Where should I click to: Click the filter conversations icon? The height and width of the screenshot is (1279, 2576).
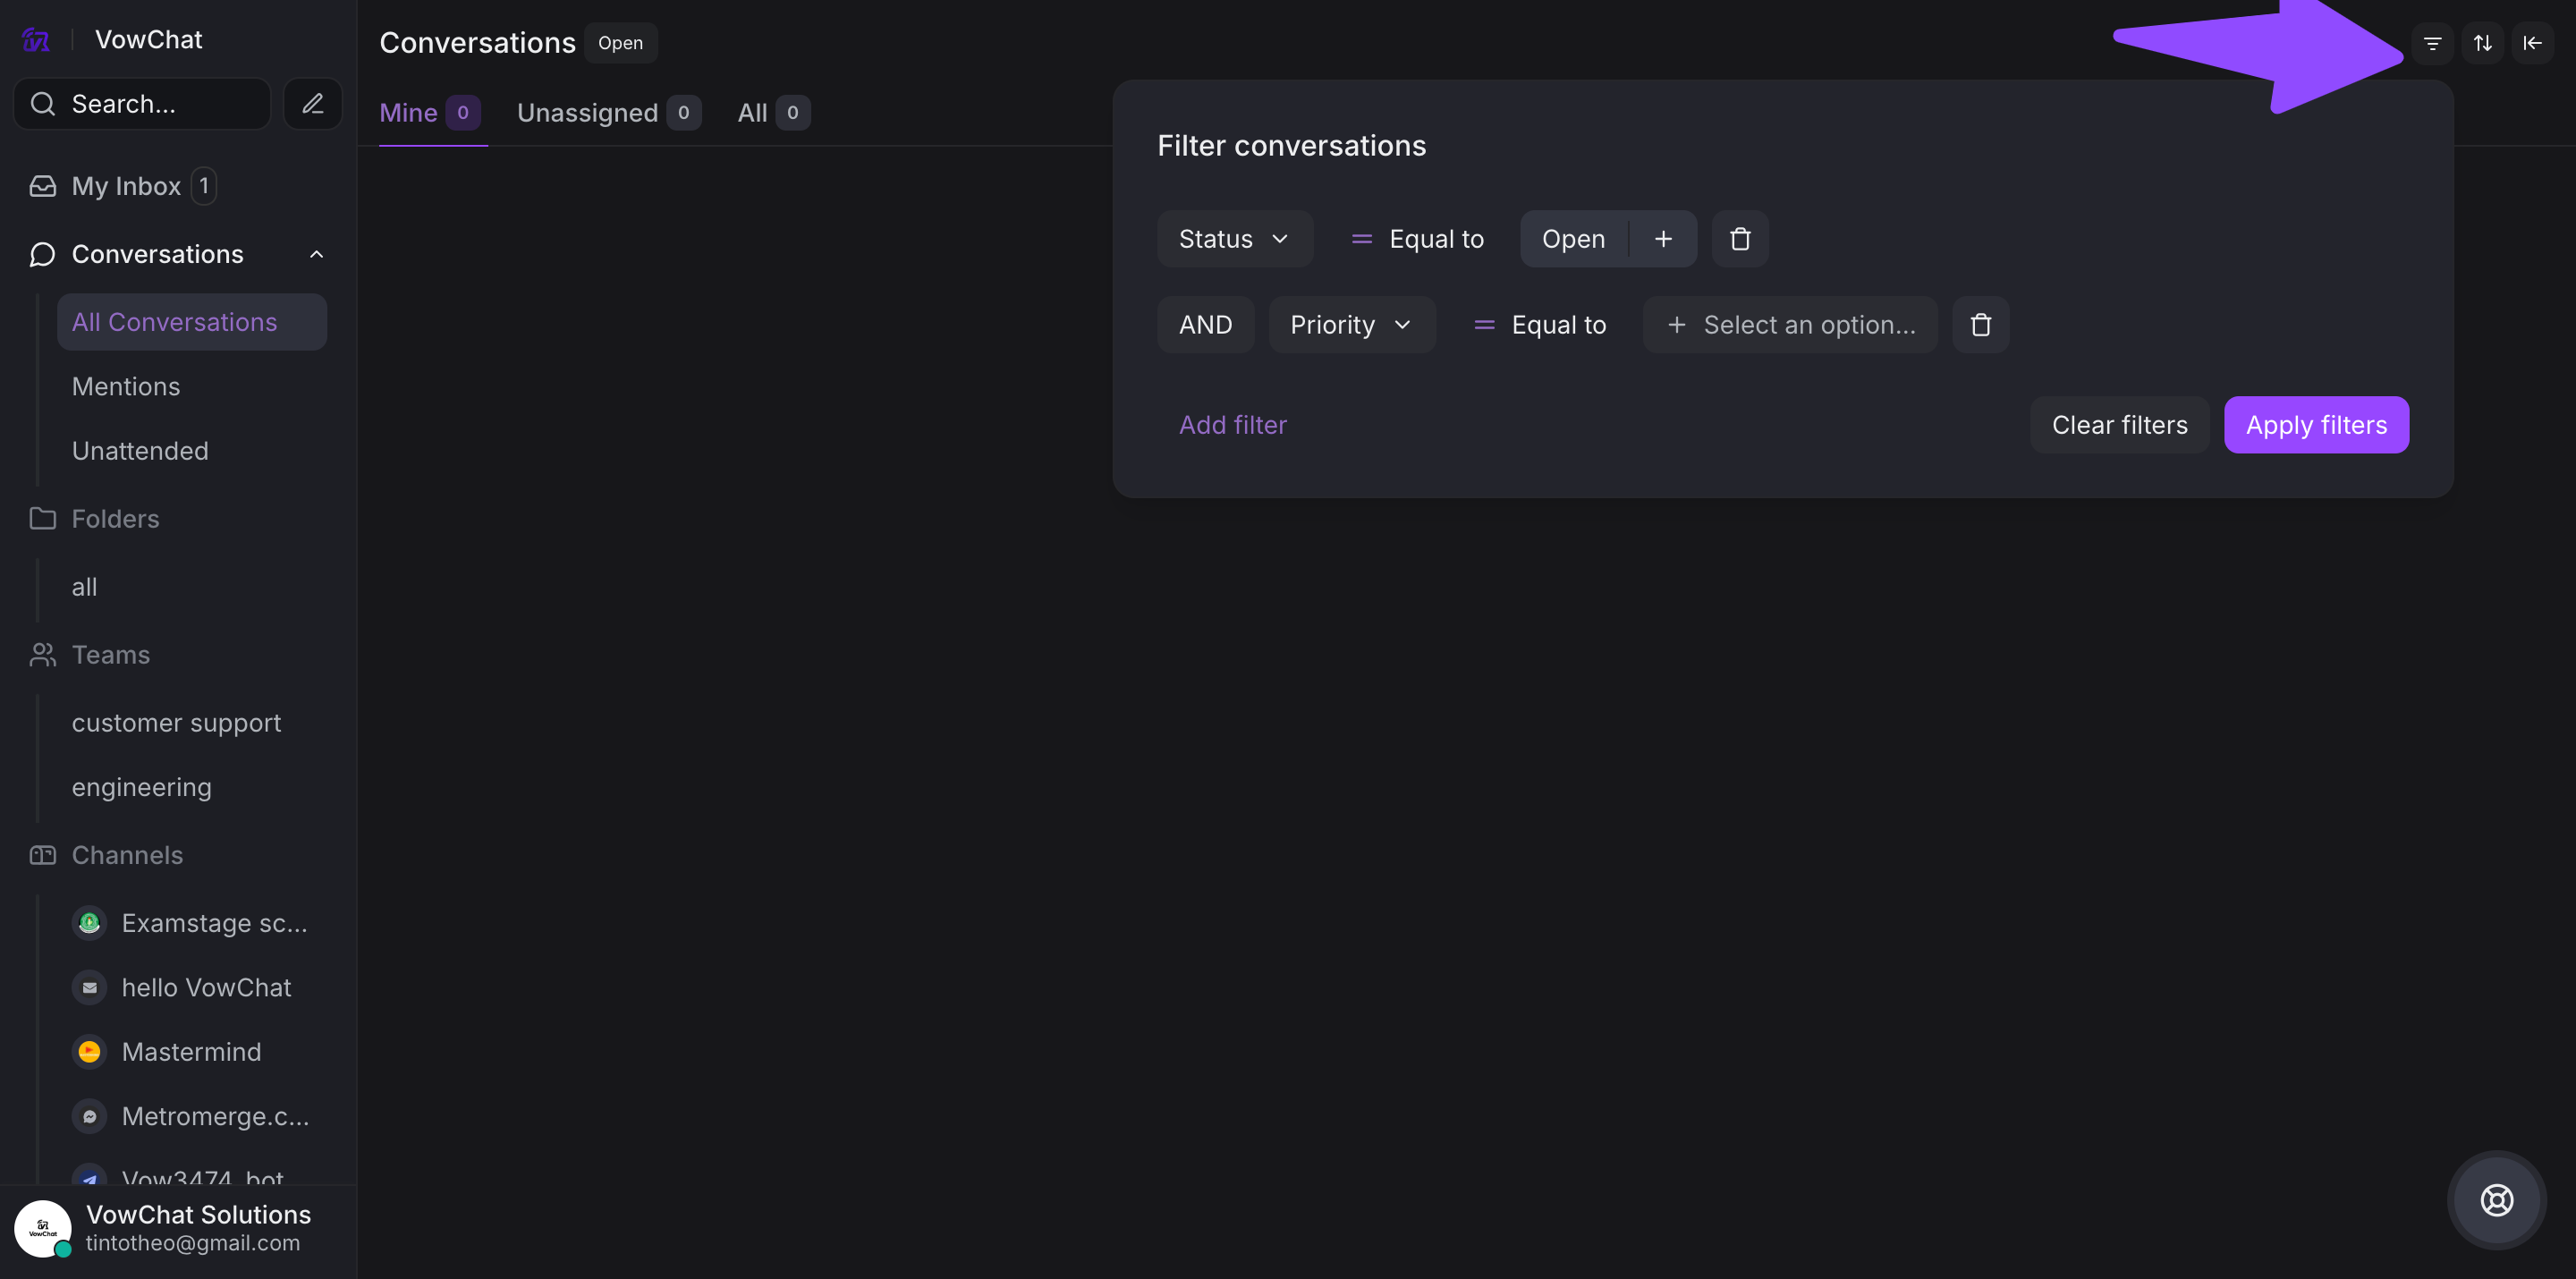point(2432,43)
